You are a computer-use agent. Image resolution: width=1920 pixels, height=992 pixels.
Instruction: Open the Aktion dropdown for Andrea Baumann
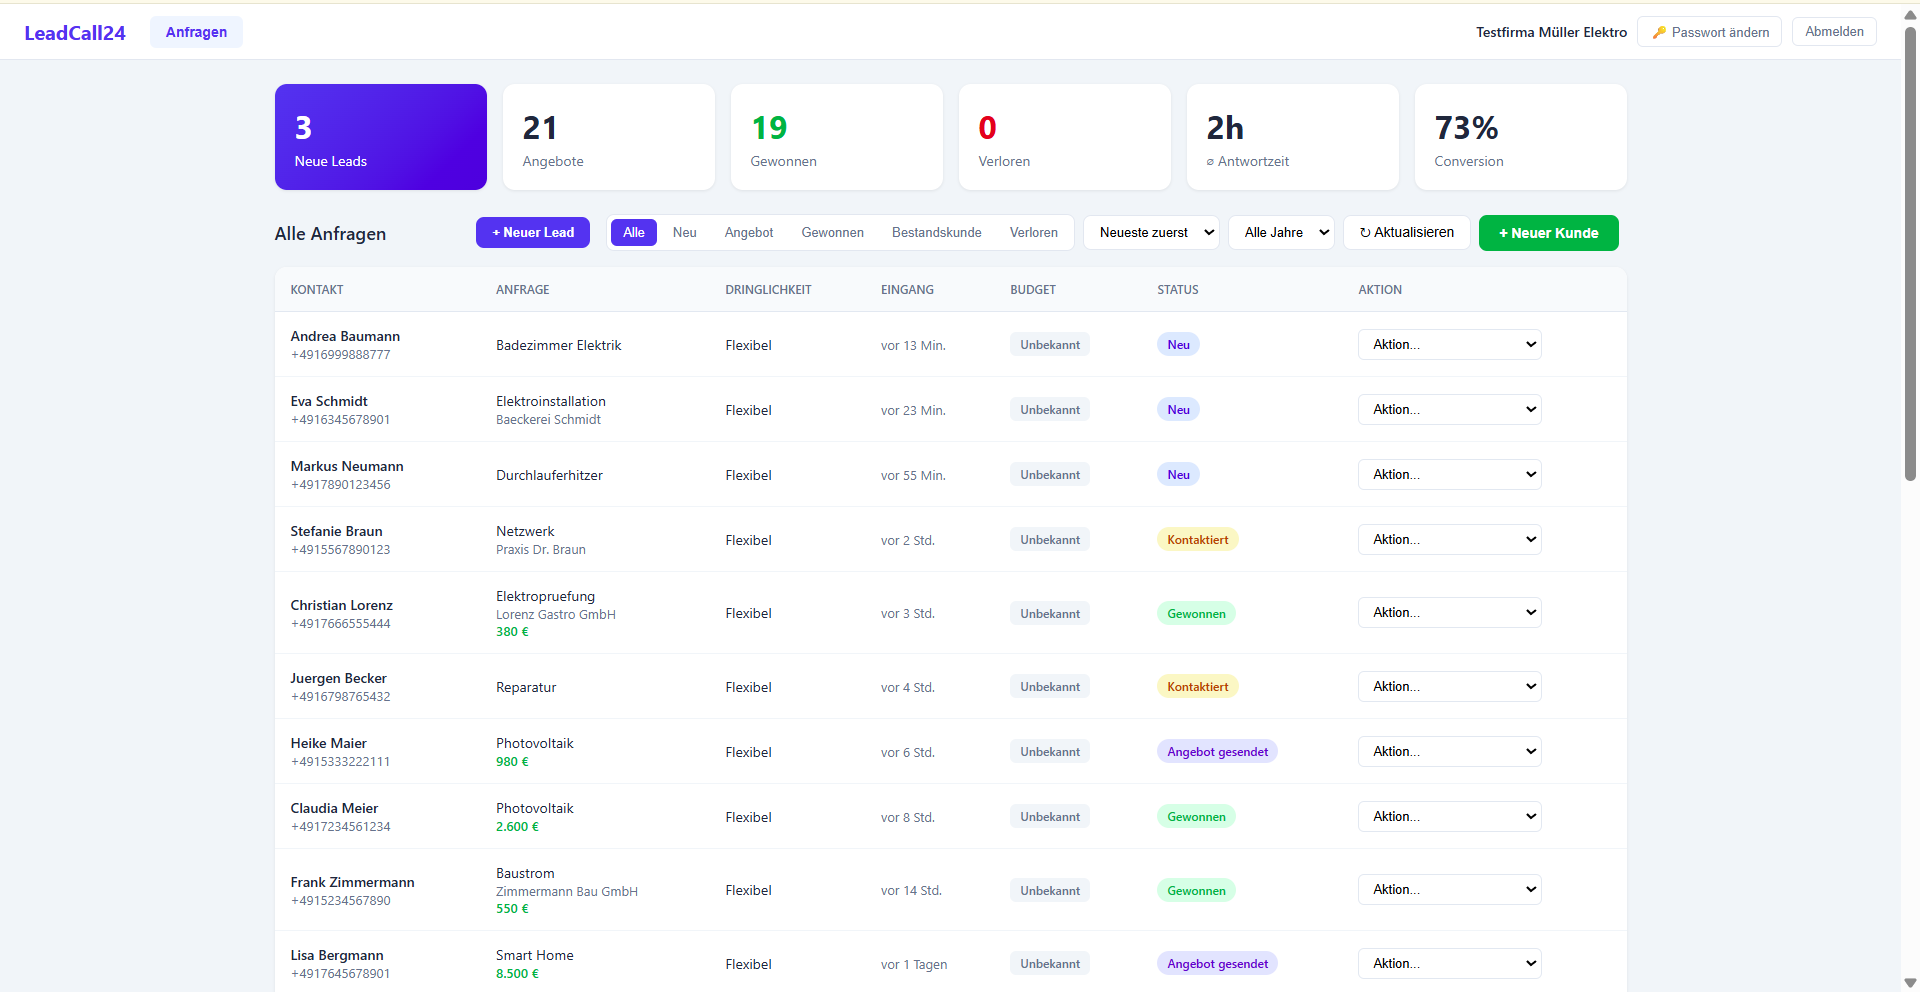pos(1449,344)
